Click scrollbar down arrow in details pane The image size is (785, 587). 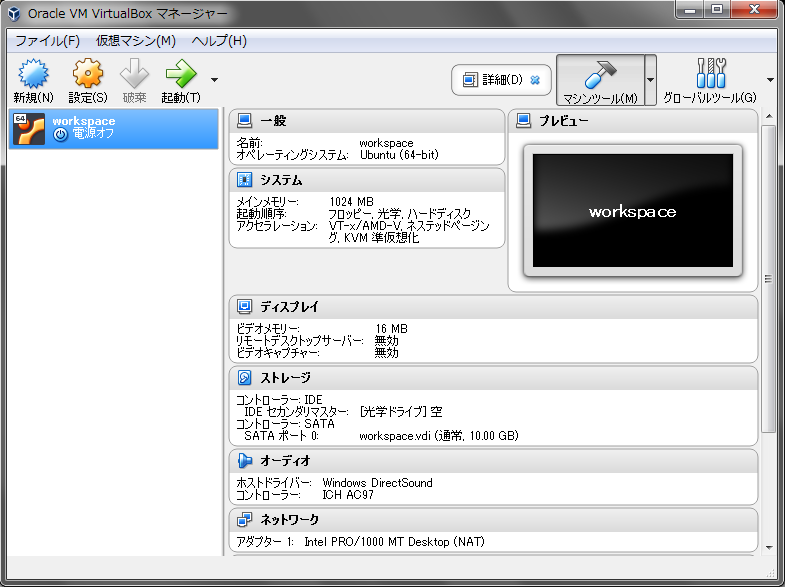click(x=769, y=548)
